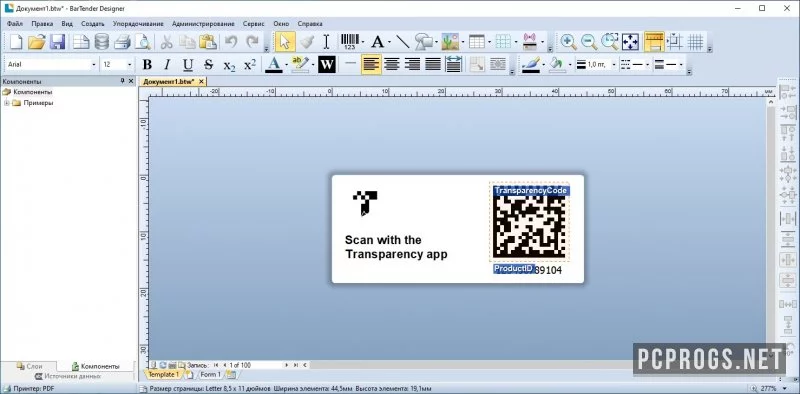
Task: Click the Zoom Out magnifier
Action: pyautogui.click(x=589, y=42)
